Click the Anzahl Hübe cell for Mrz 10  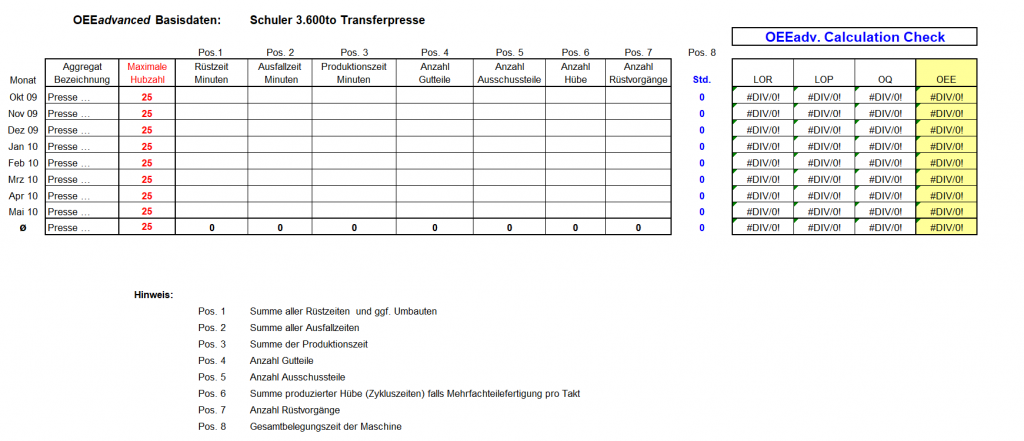pos(576,179)
